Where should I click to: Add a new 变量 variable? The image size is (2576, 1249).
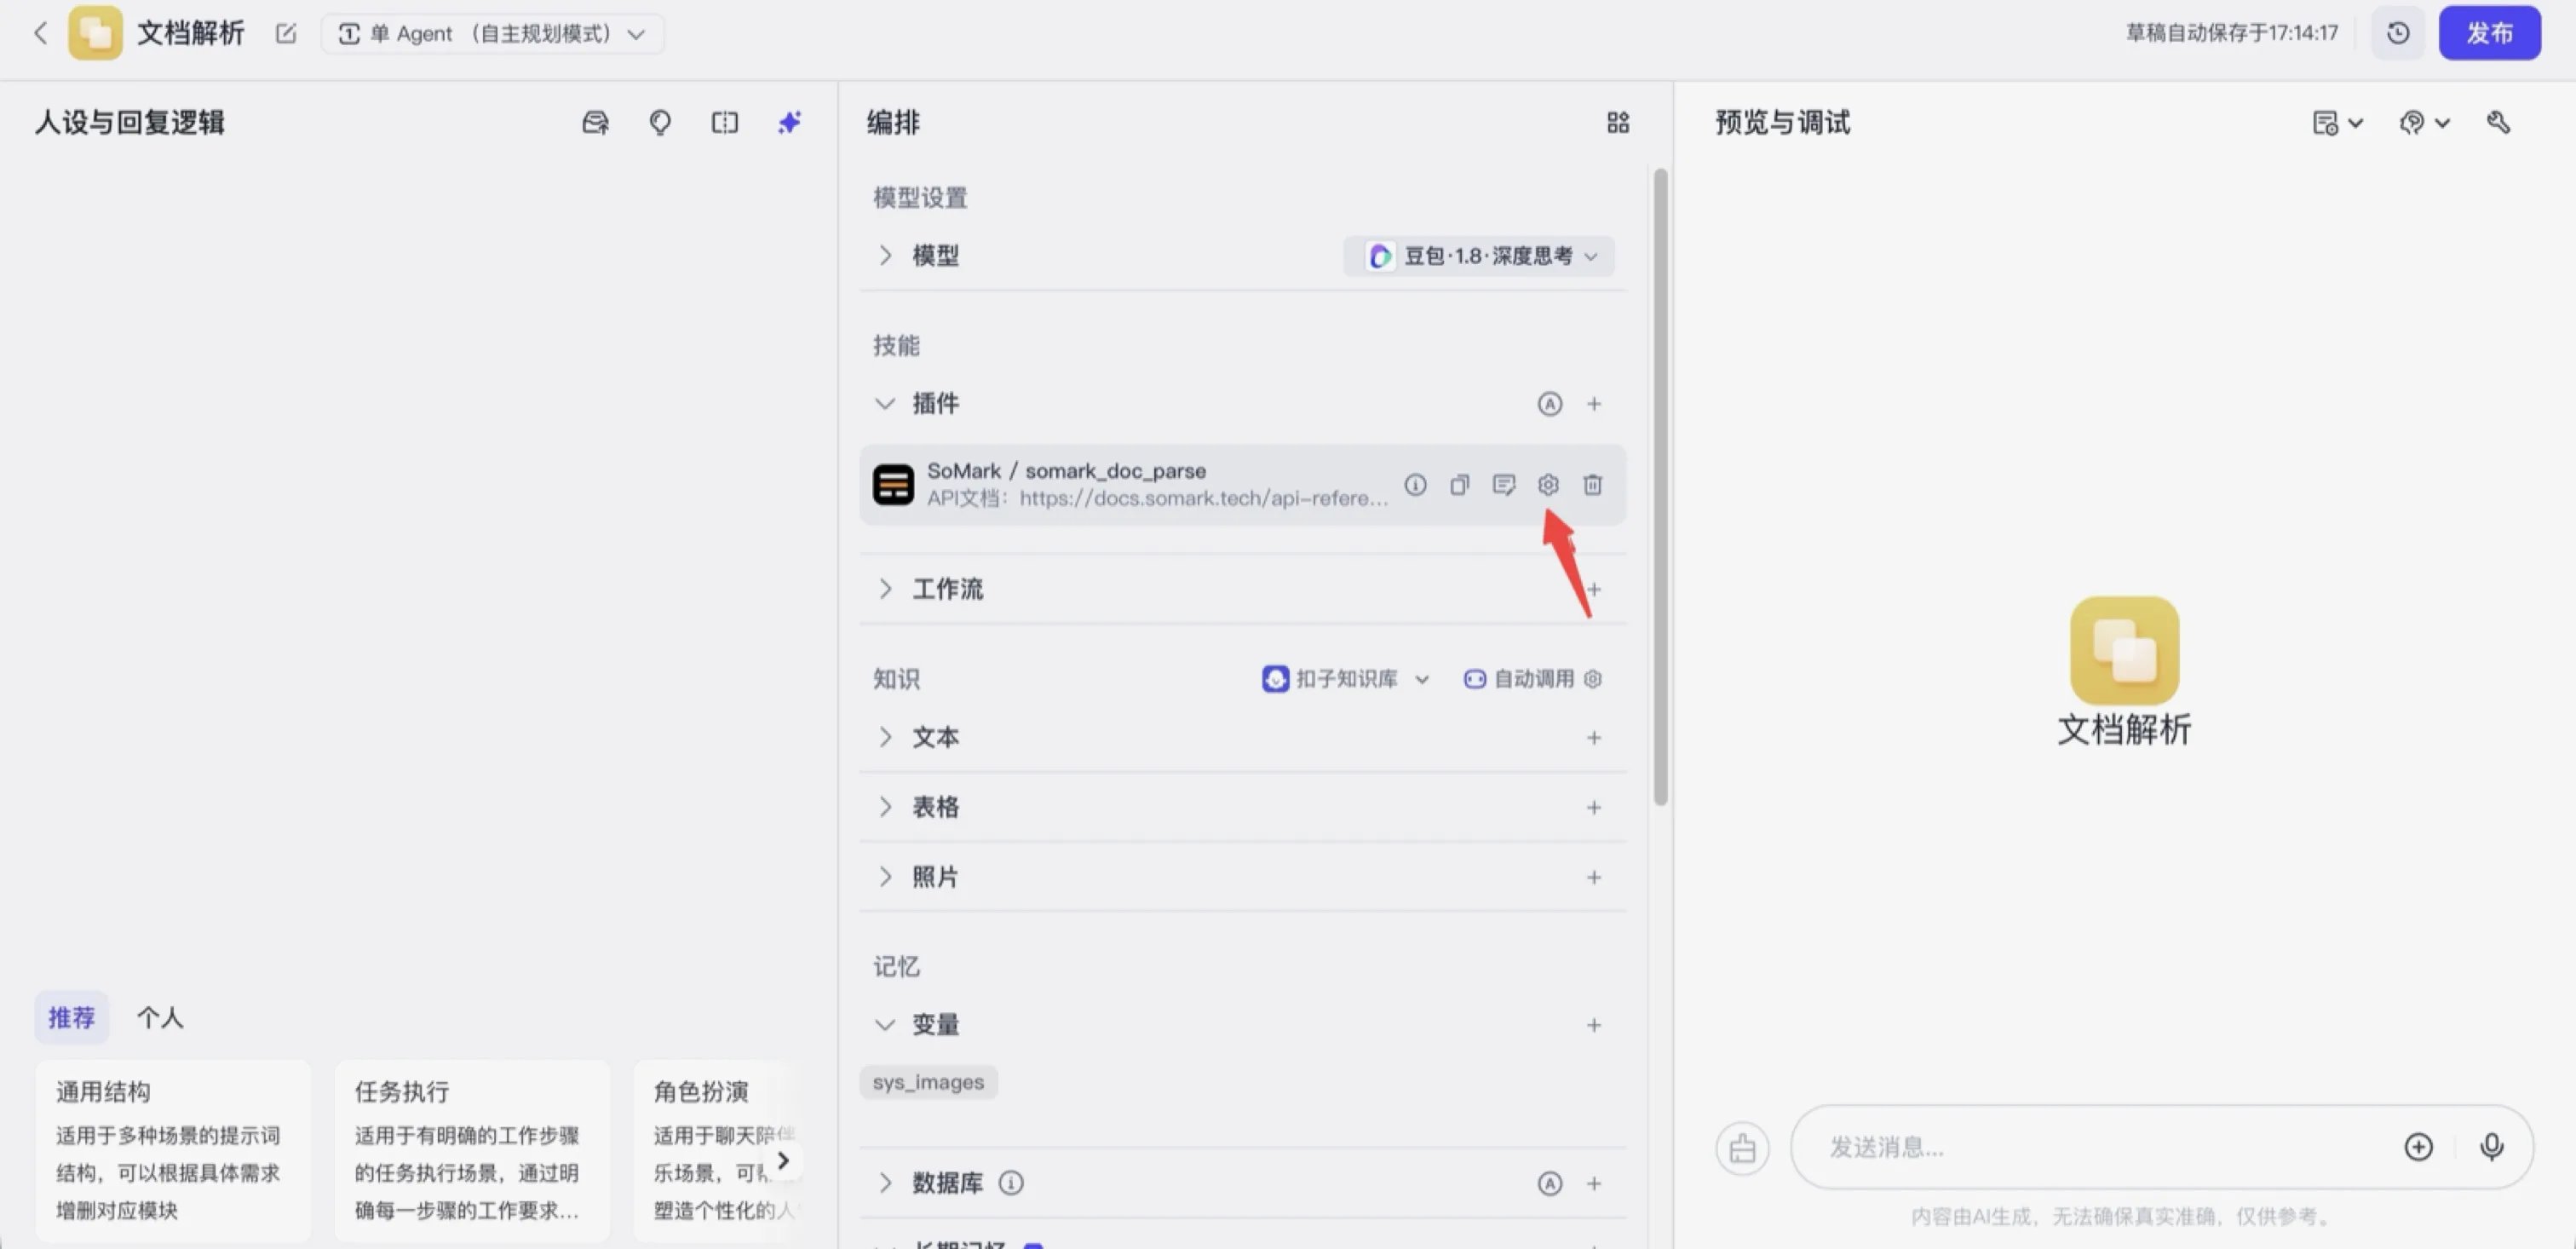click(1594, 1026)
